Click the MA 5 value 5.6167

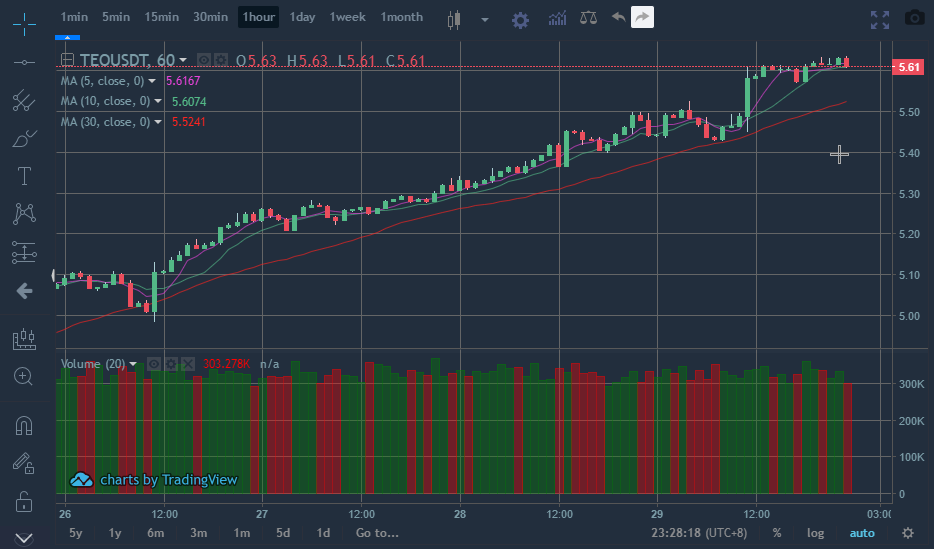[x=183, y=81]
